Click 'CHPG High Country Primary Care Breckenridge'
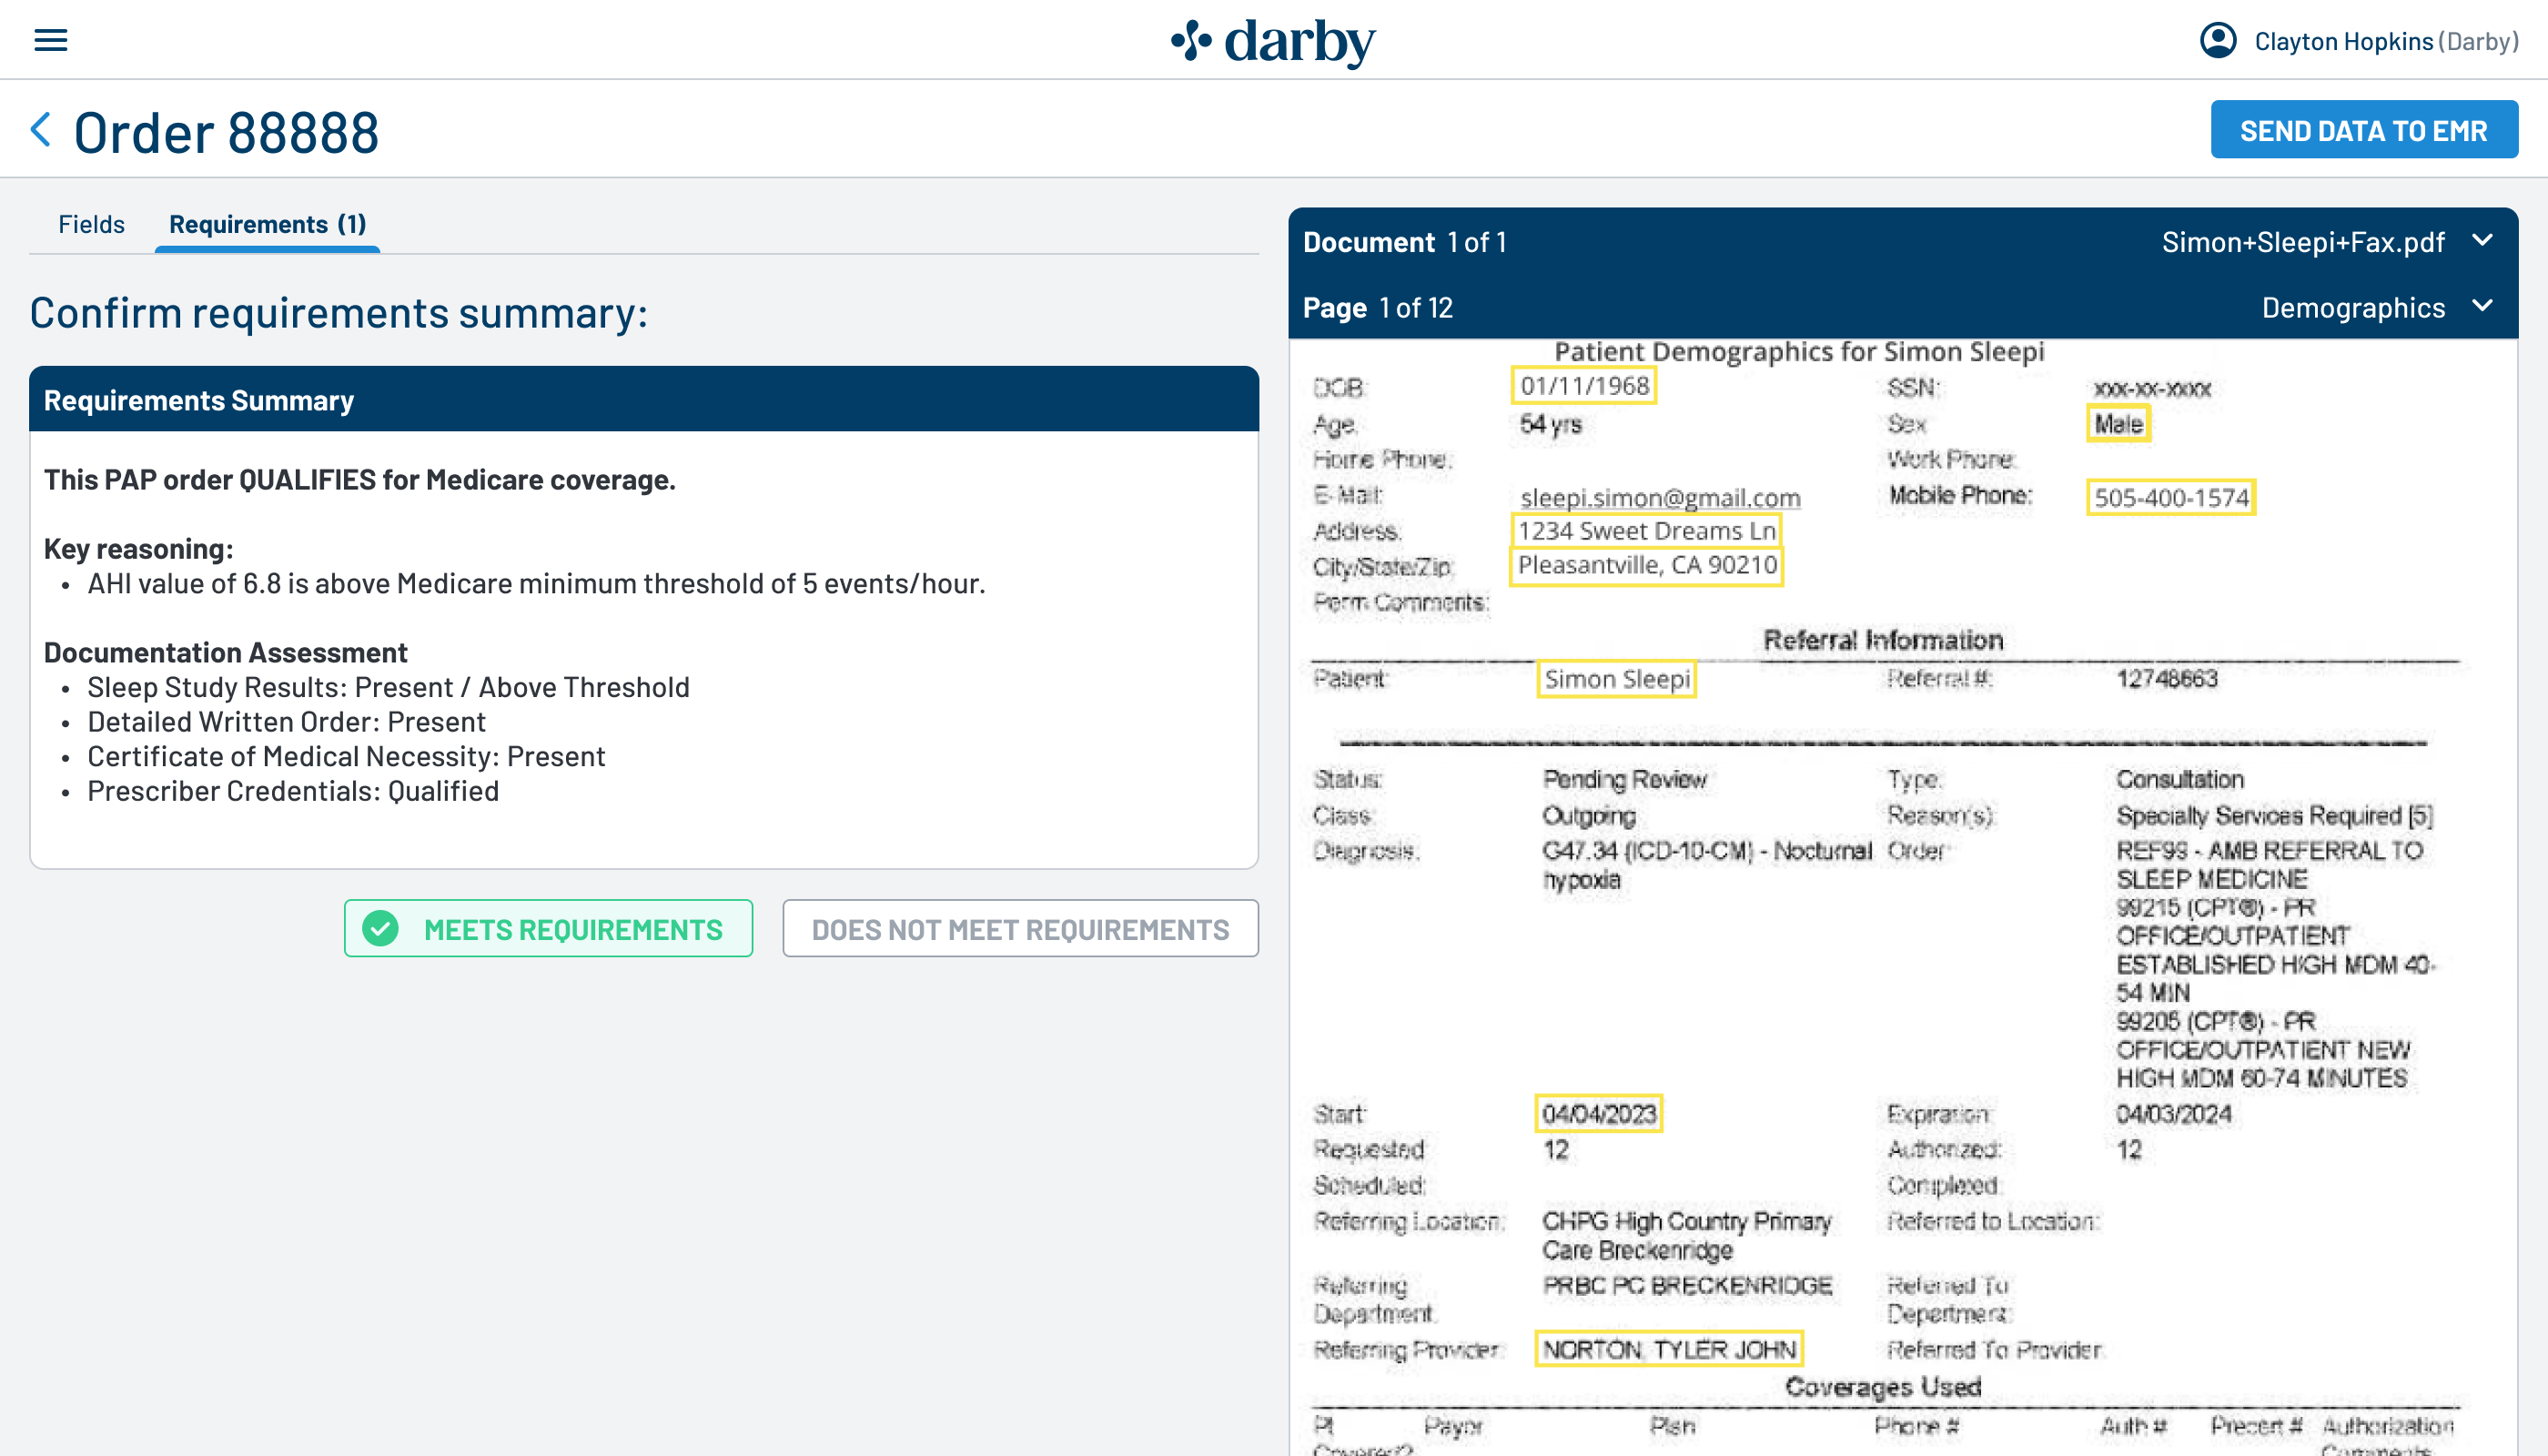The image size is (2548, 1456). point(1687,1235)
